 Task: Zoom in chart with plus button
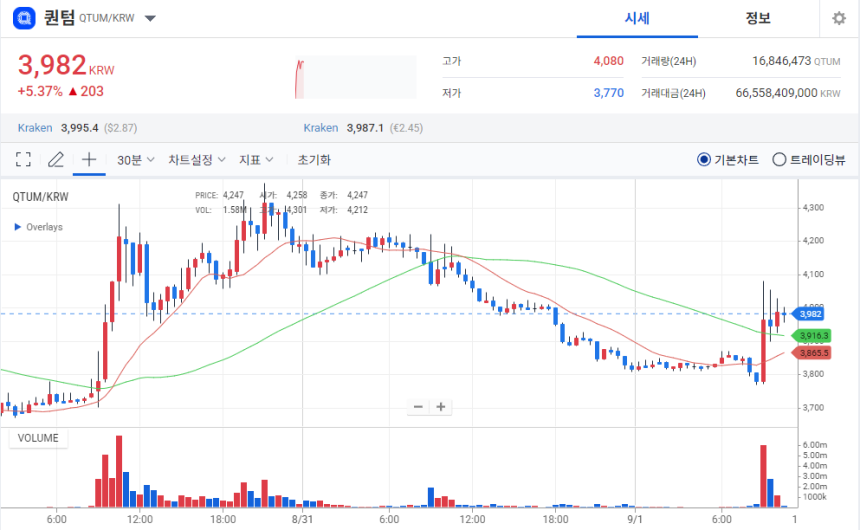click(x=440, y=407)
